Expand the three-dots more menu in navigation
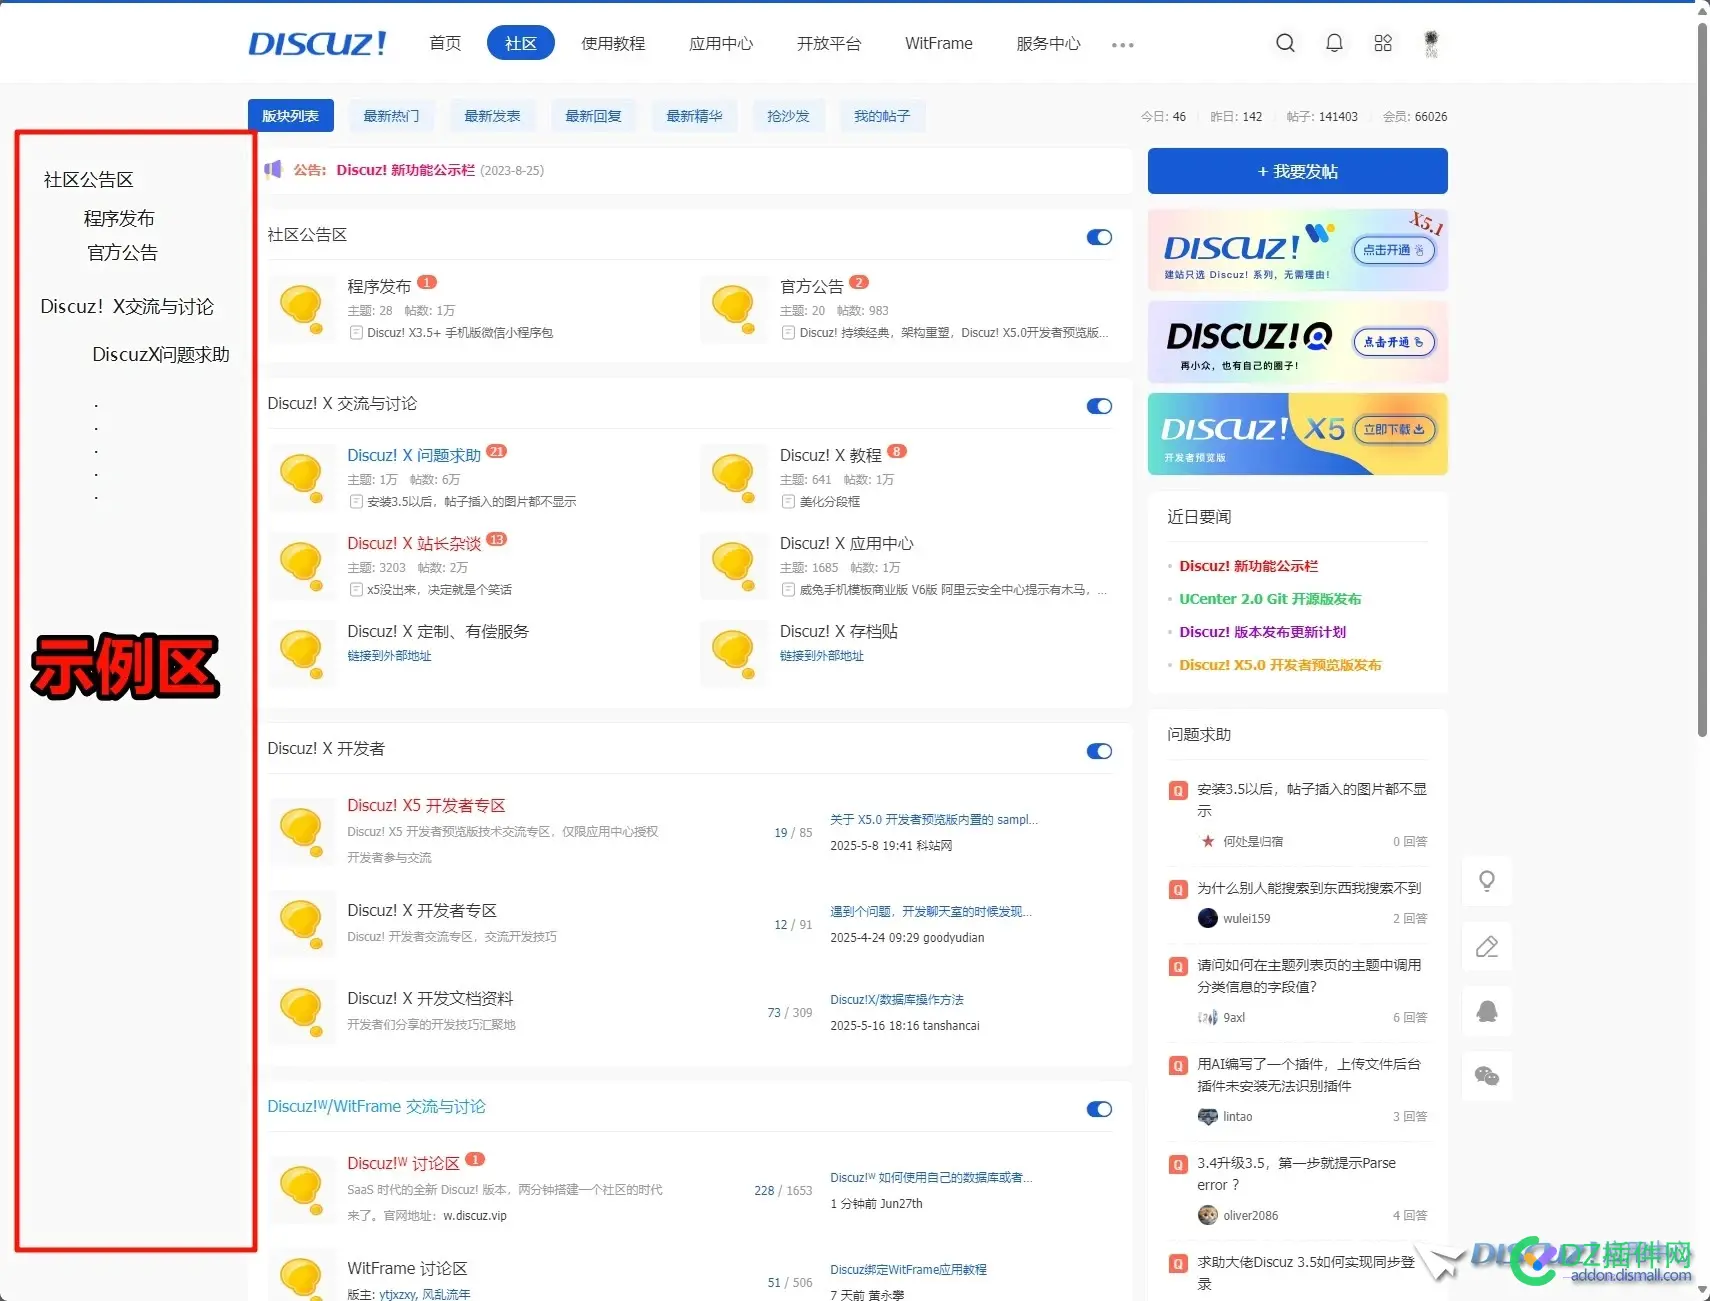 (1122, 45)
